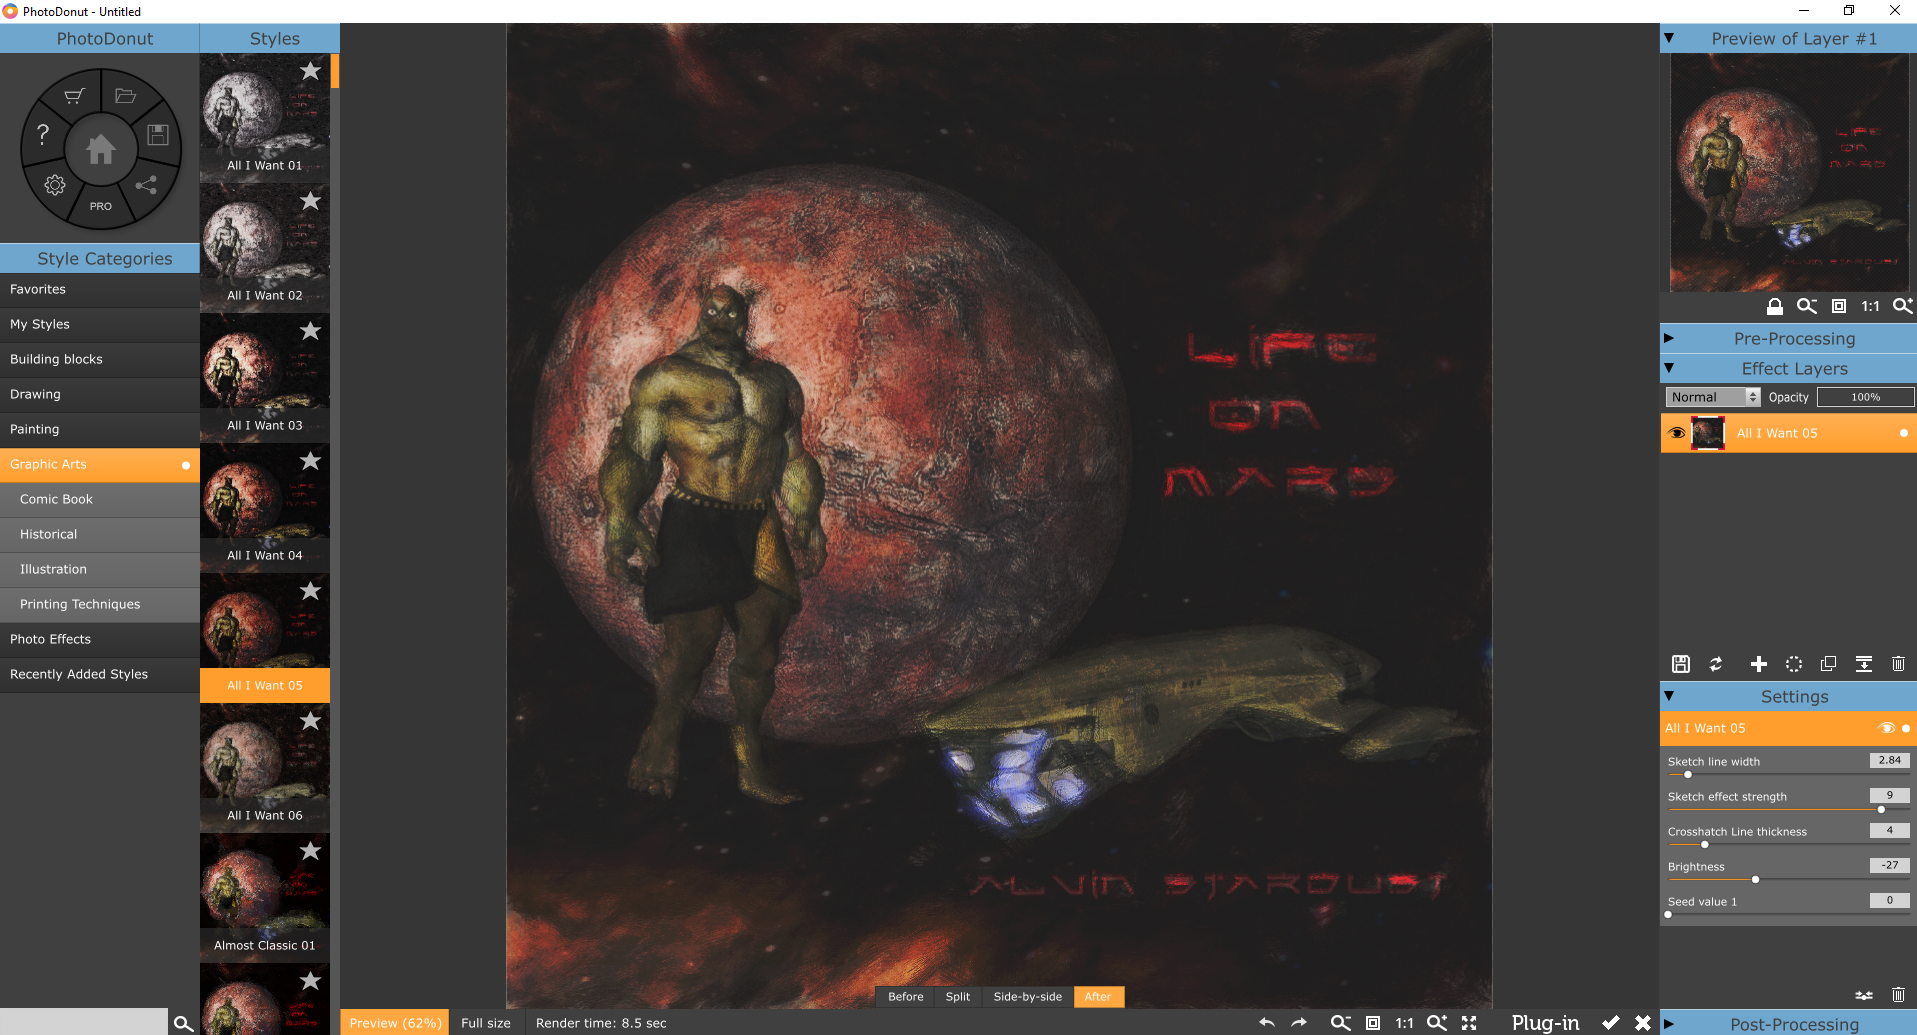
Task: Click the trash icon in the Settings panel
Action: coord(1899,995)
